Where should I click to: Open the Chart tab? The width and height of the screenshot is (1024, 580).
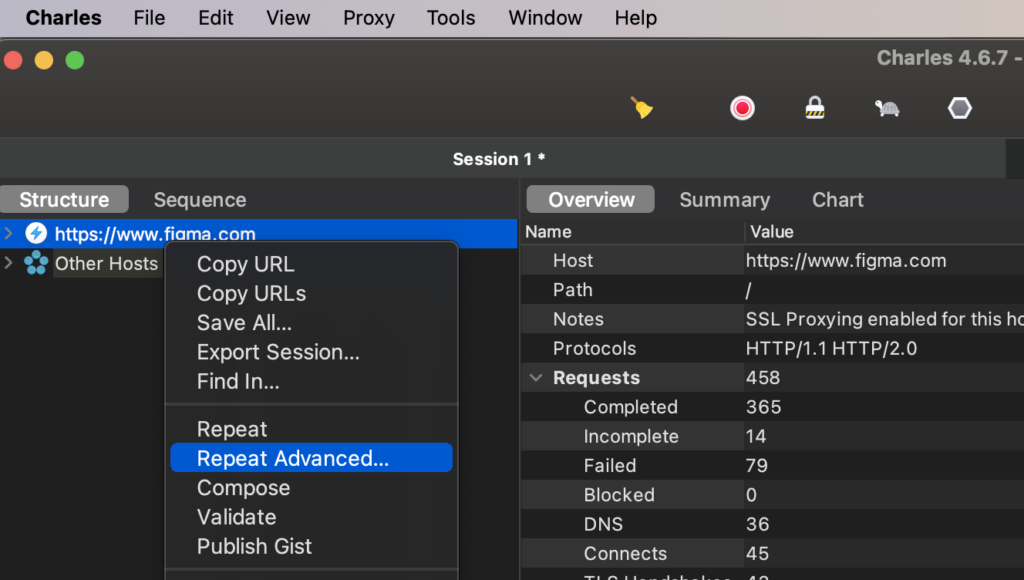[x=837, y=200]
